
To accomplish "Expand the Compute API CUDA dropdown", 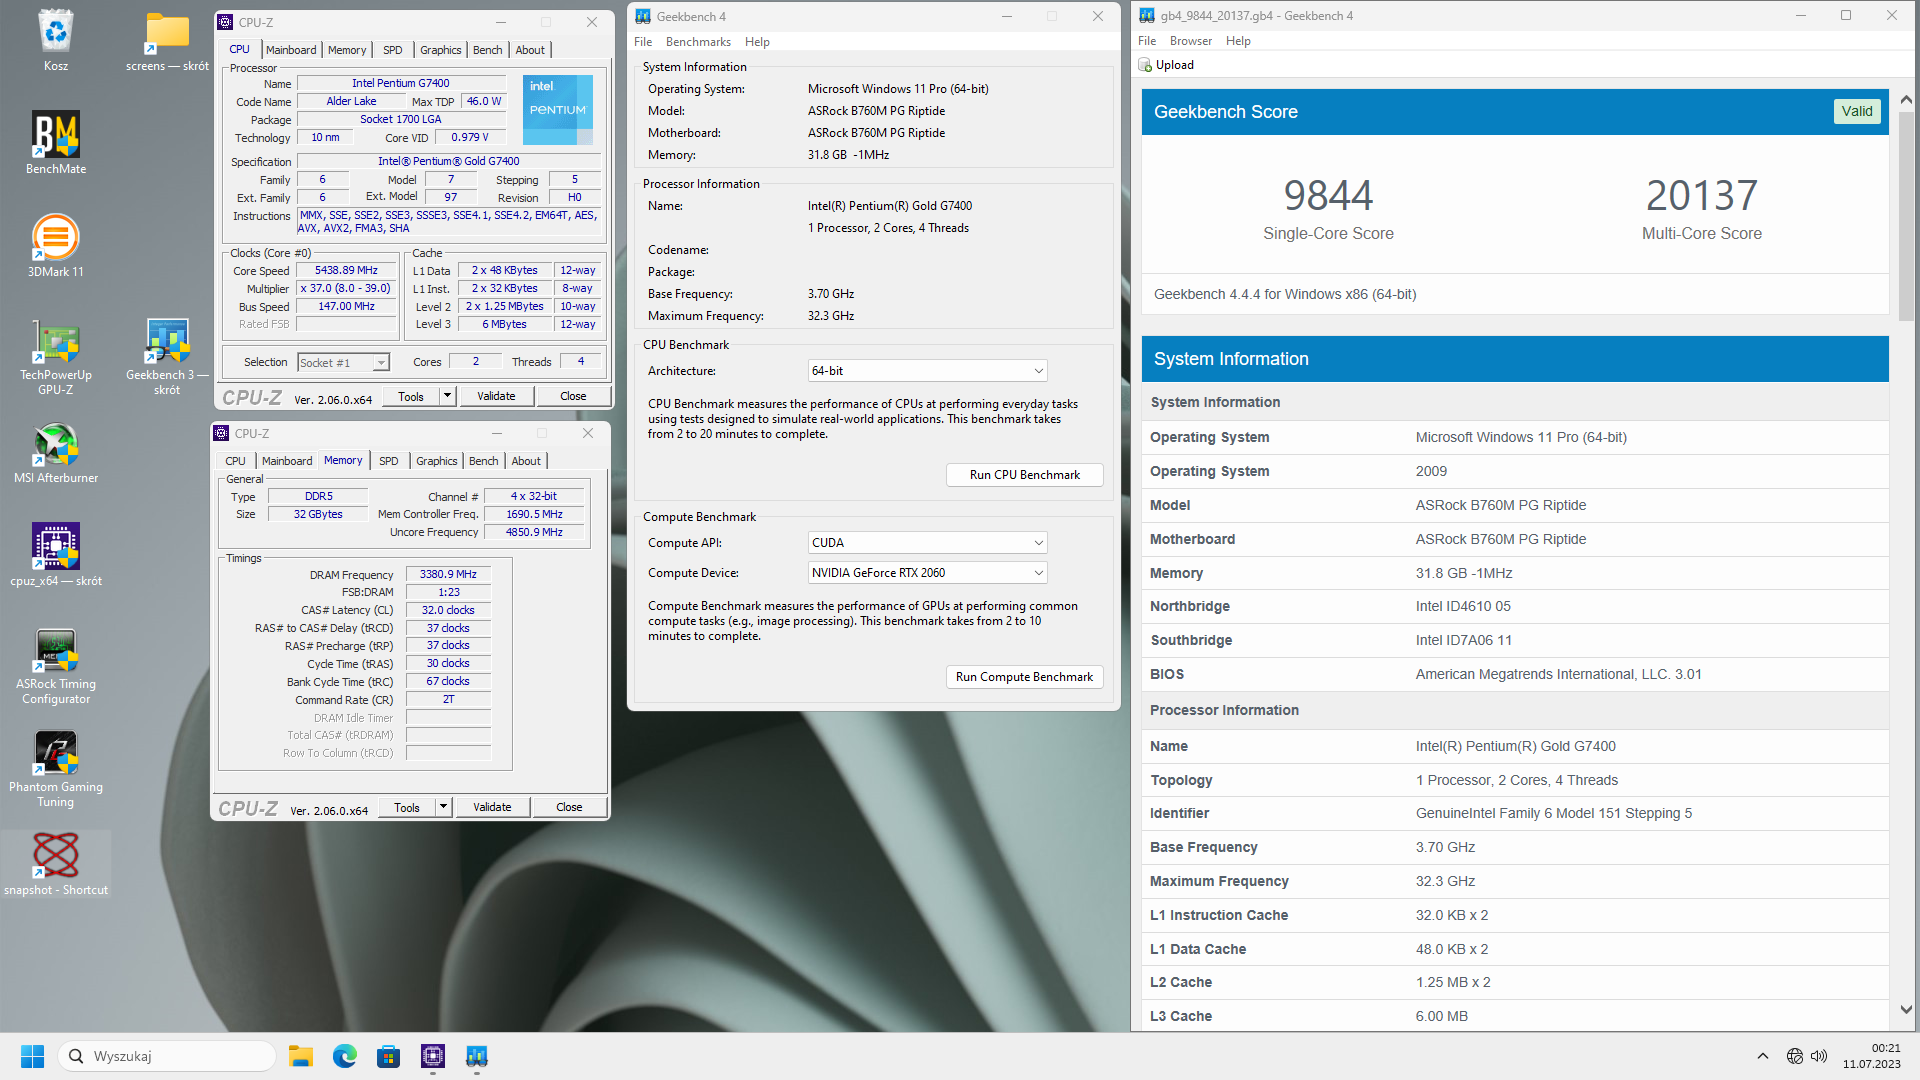I will 927,543.
